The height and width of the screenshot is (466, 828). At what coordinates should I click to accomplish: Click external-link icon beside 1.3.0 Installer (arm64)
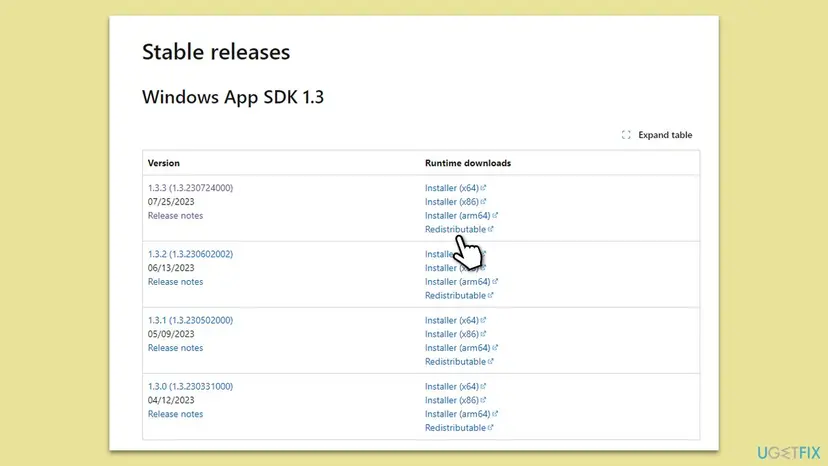click(x=495, y=413)
